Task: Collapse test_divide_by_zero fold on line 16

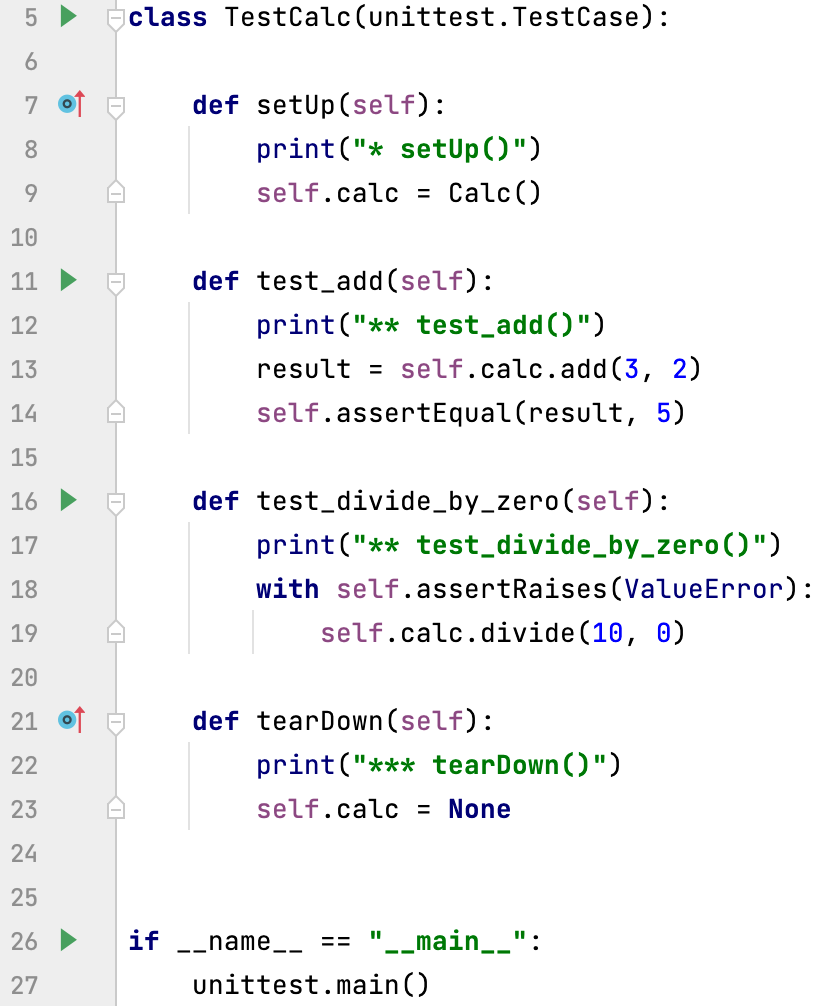Action: pyautogui.click(x=115, y=504)
